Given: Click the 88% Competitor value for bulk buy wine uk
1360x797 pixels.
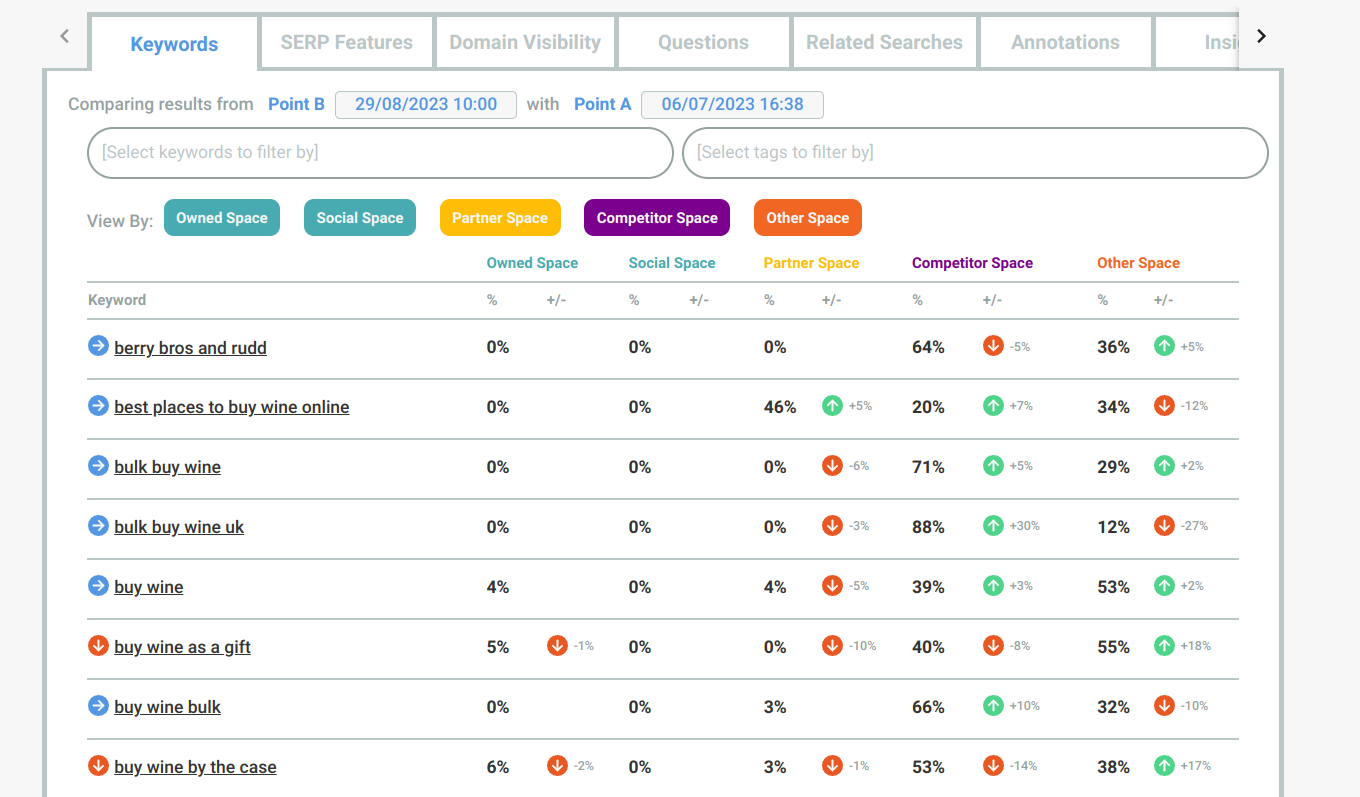Looking at the screenshot, I should pos(928,527).
